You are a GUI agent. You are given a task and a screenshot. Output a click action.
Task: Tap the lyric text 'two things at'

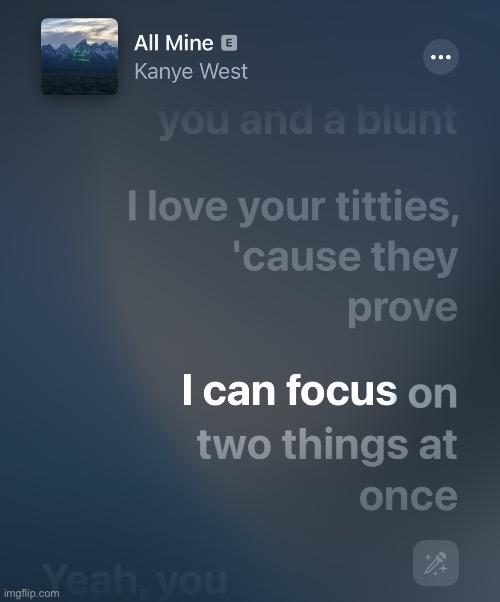tap(327, 445)
